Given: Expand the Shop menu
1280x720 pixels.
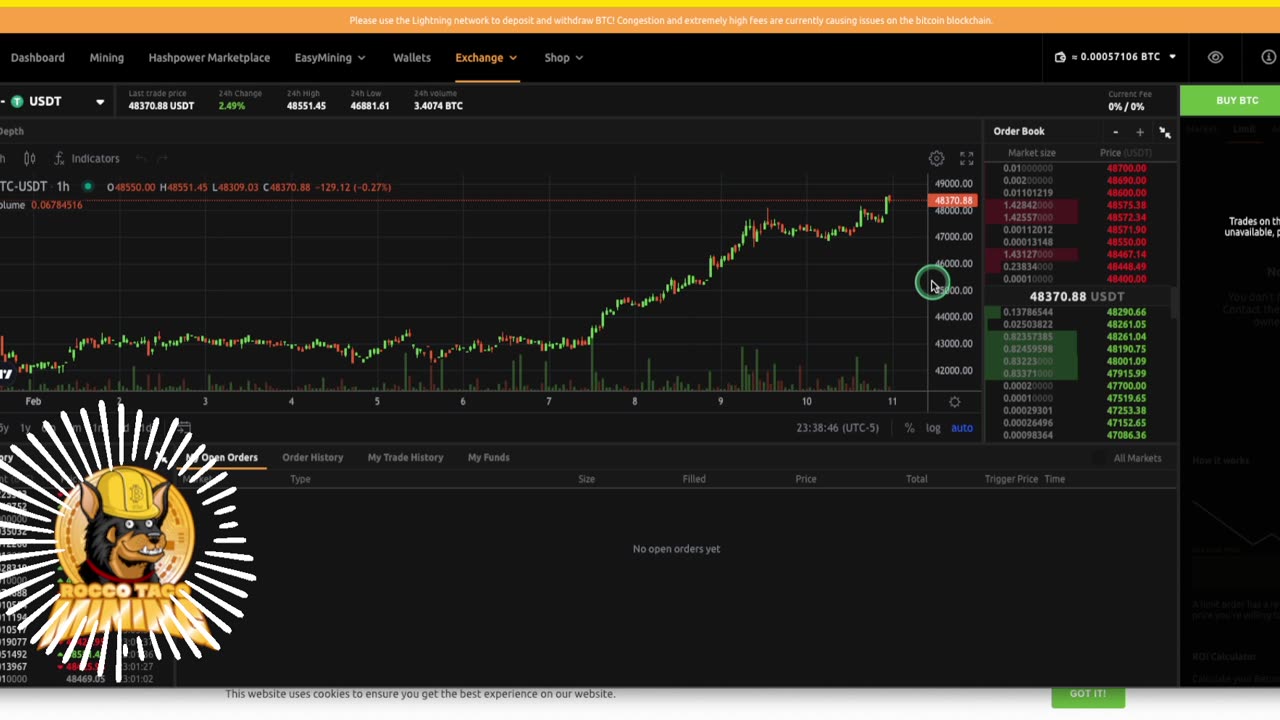Looking at the screenshot, I should point(563,57).
